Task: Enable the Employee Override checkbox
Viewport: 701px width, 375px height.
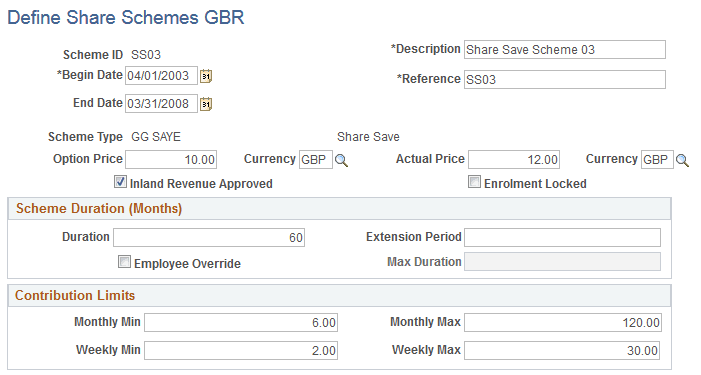Action: 124,261
